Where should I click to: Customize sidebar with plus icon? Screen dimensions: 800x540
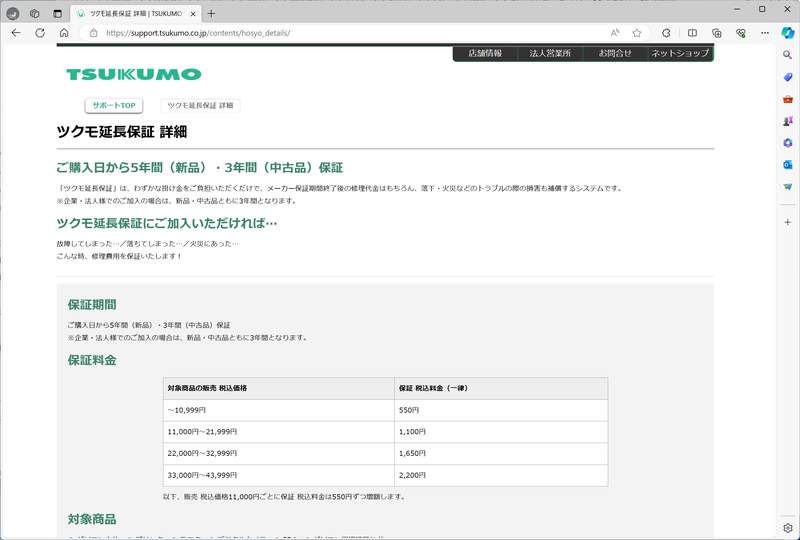788,223
